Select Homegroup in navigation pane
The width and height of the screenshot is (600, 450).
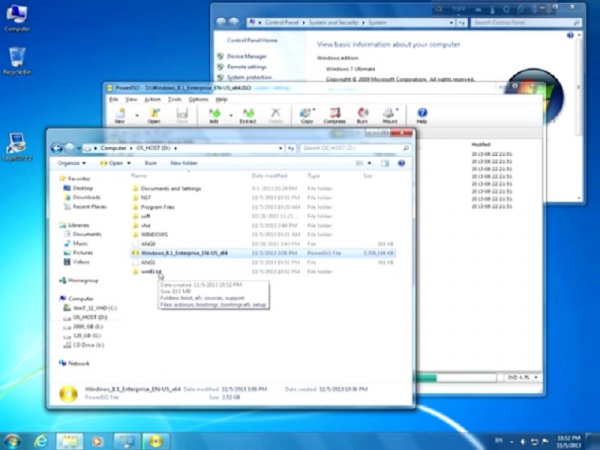pyautogui.click(x=83, y=280)
